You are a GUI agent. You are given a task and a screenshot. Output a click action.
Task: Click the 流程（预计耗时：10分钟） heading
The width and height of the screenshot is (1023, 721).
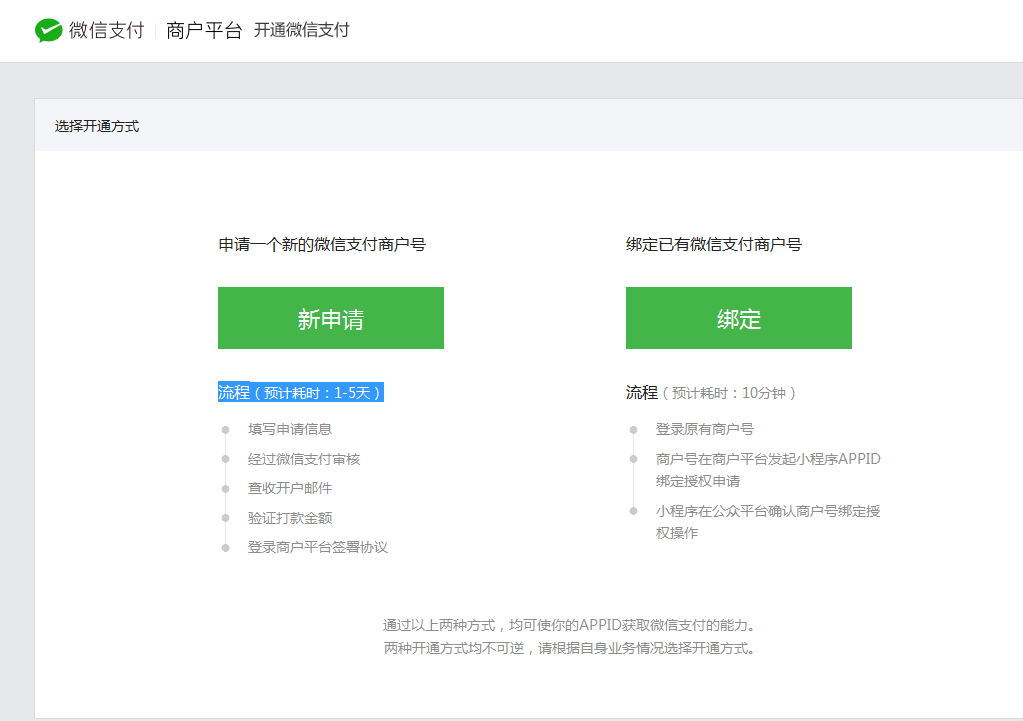pyautogui.click(x=711, y=392)
